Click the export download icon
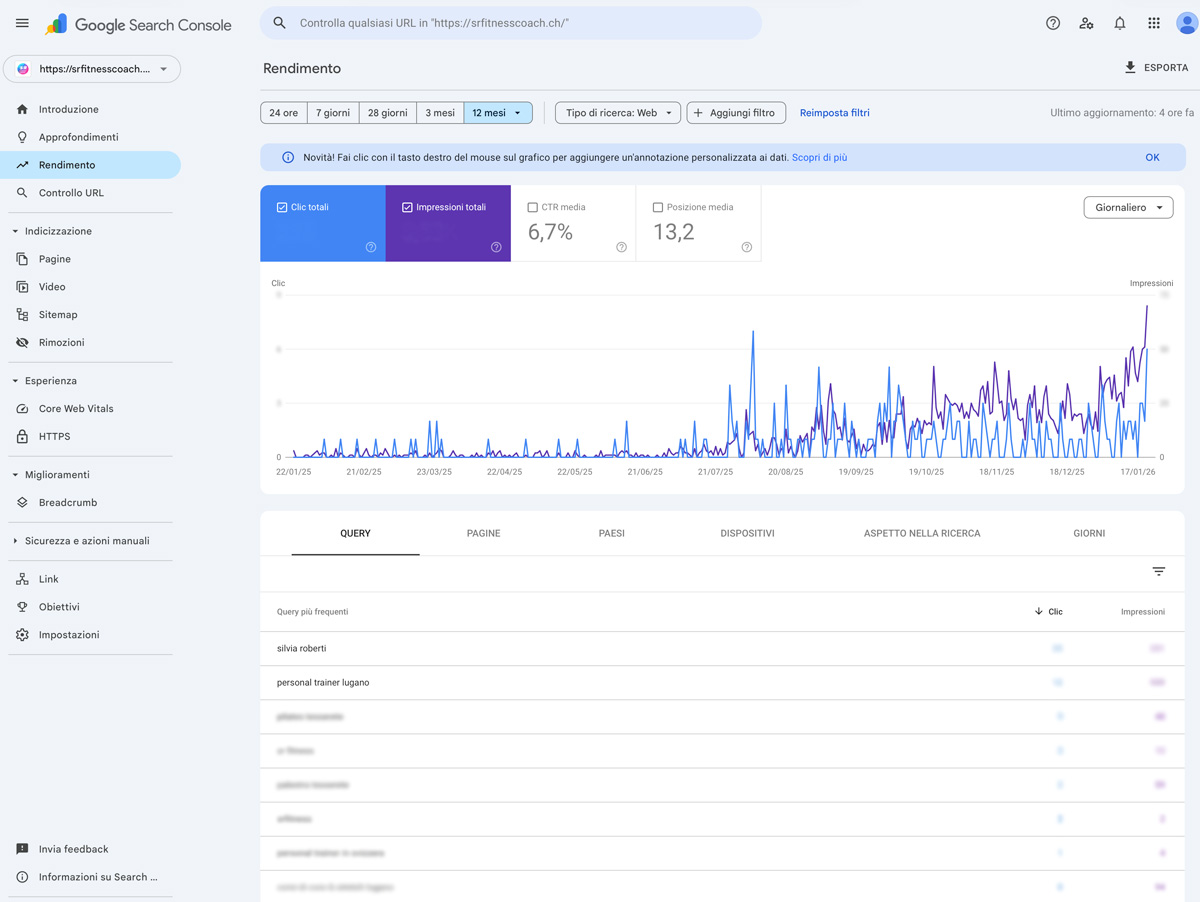The width and height of the screenshot is (1200, 902). 1130,68
